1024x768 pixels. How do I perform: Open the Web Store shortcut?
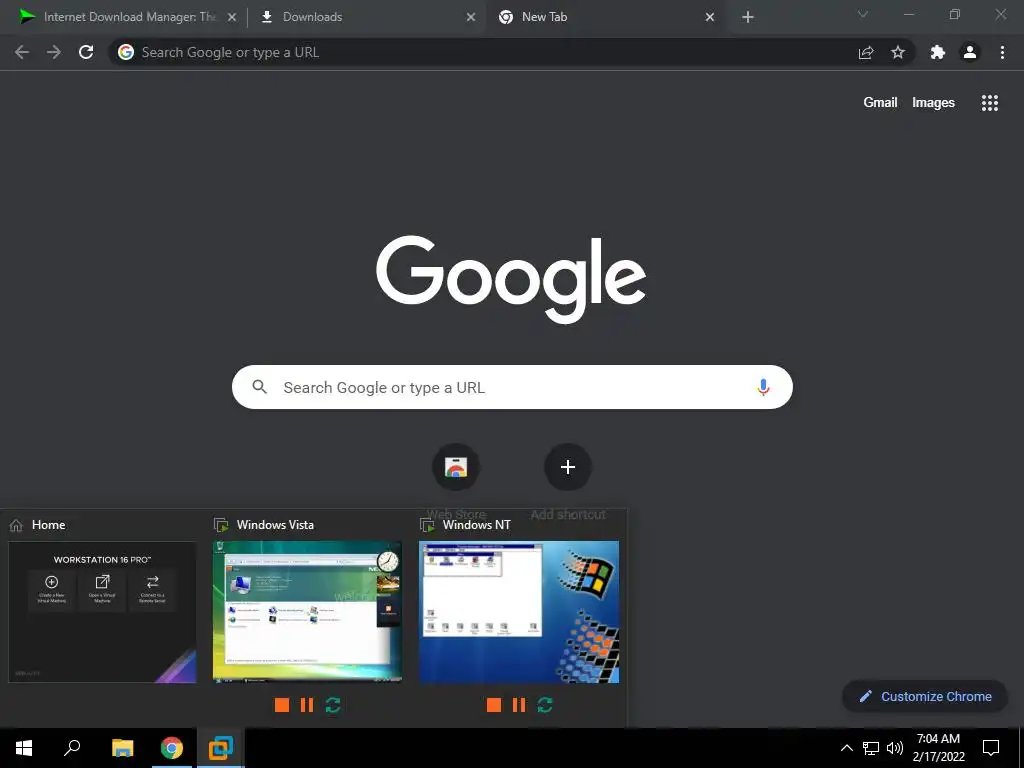[x=456, y=467]
